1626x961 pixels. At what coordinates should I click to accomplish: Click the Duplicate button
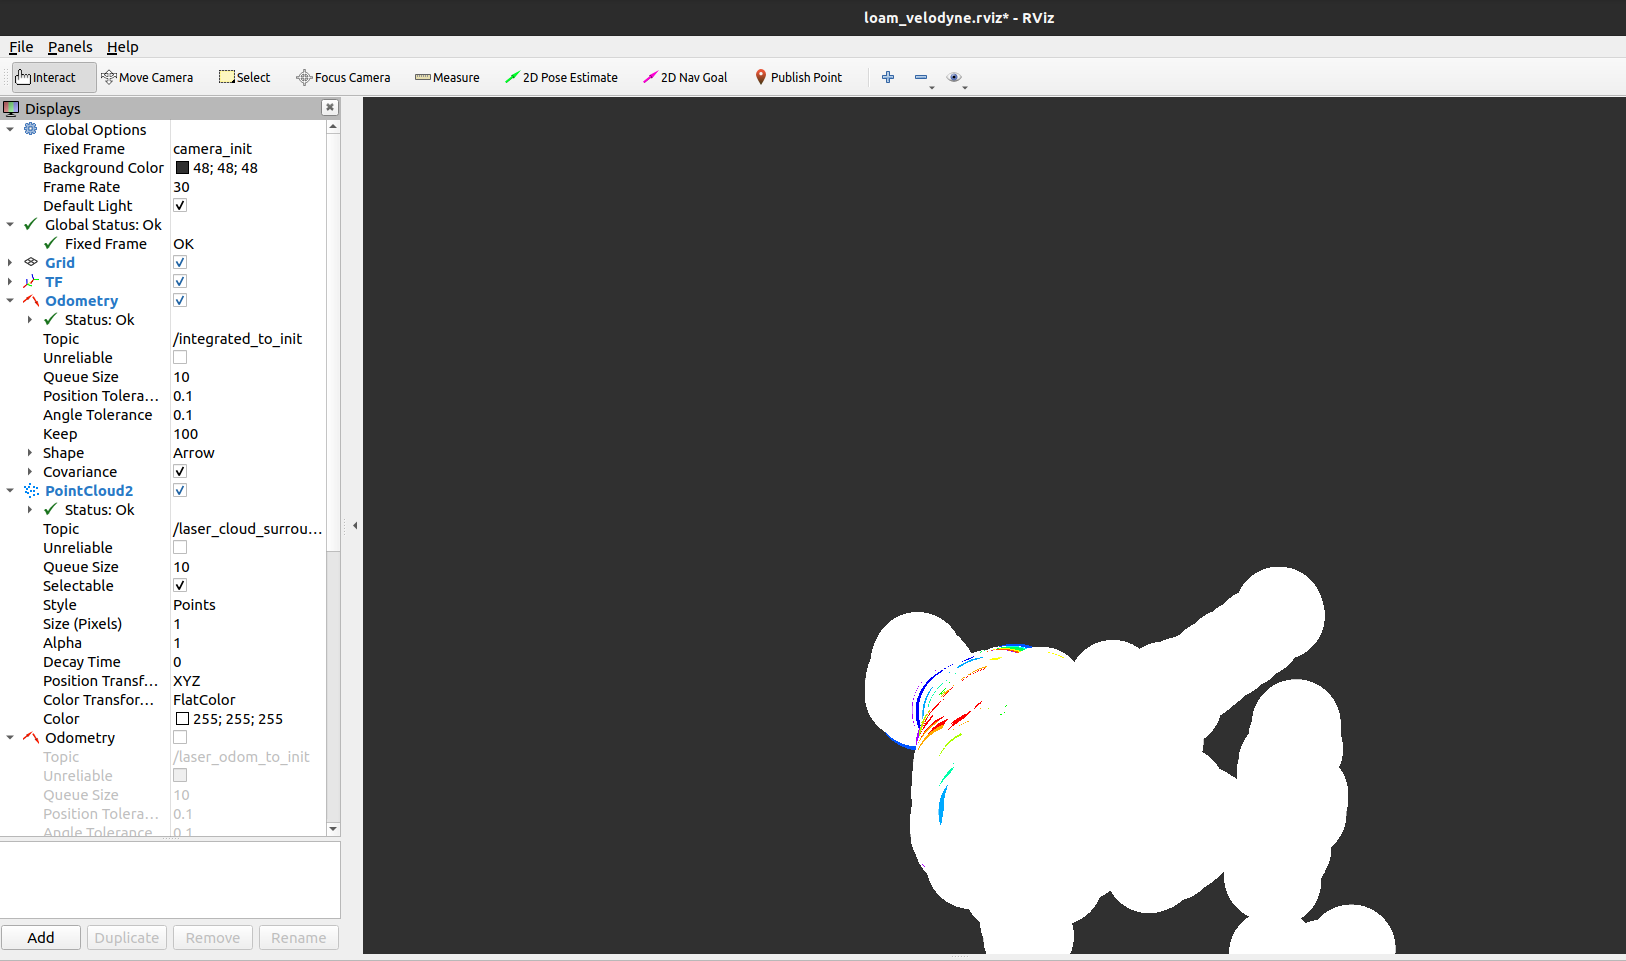[x=127, y=937]
